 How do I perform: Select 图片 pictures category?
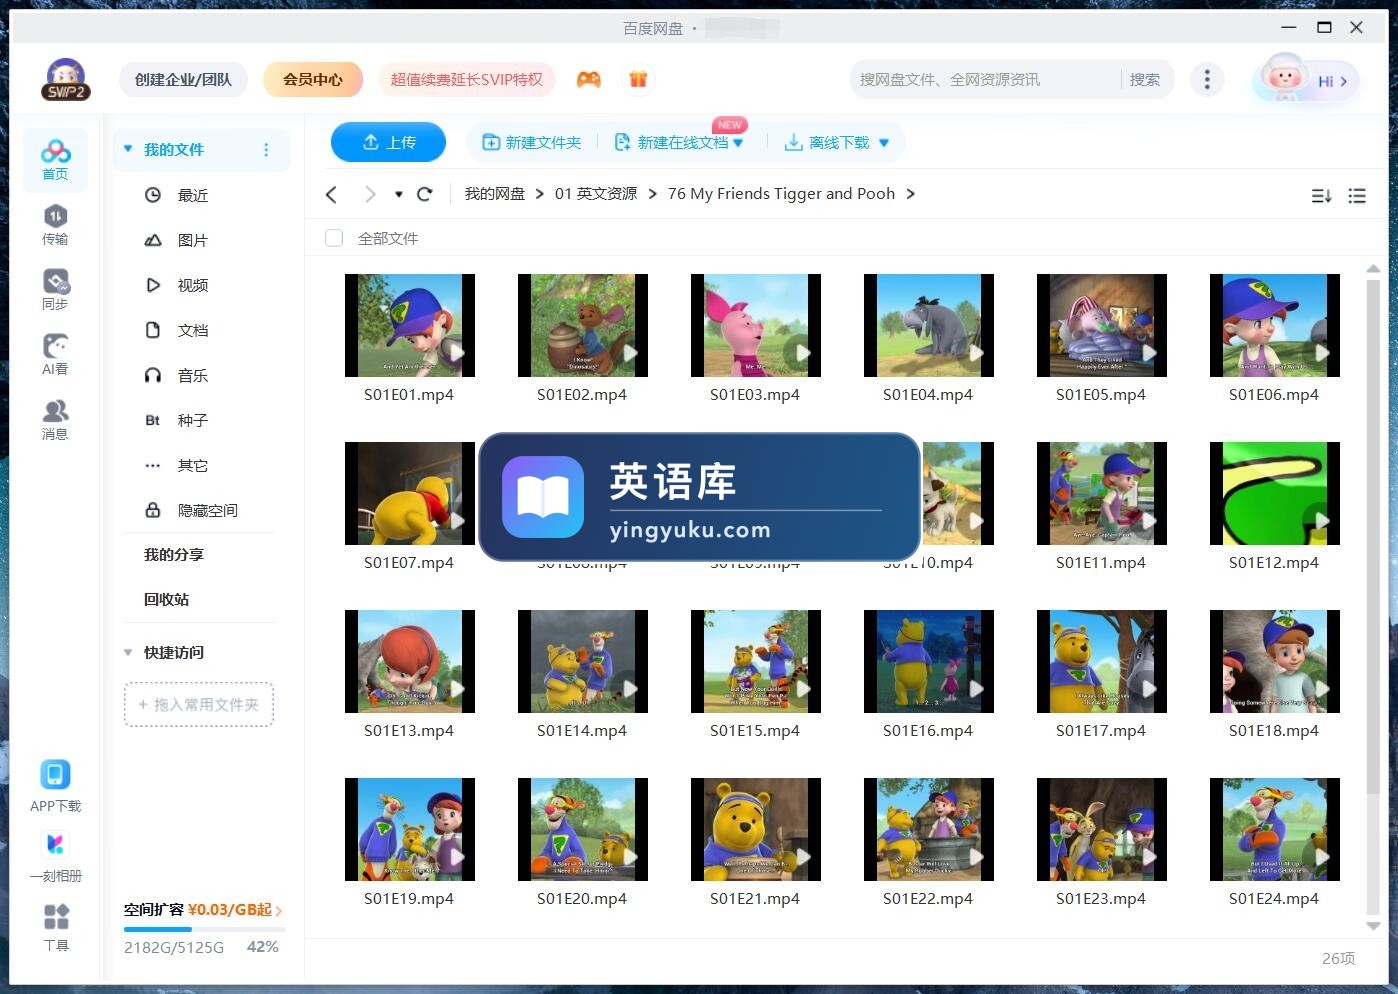(x=193, y=240)
